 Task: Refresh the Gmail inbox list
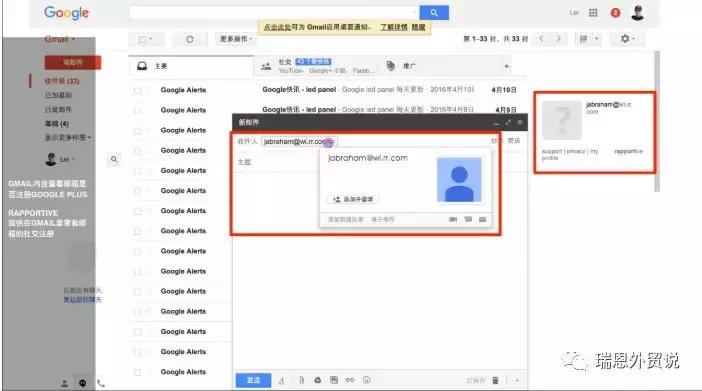tap(190, 39)
